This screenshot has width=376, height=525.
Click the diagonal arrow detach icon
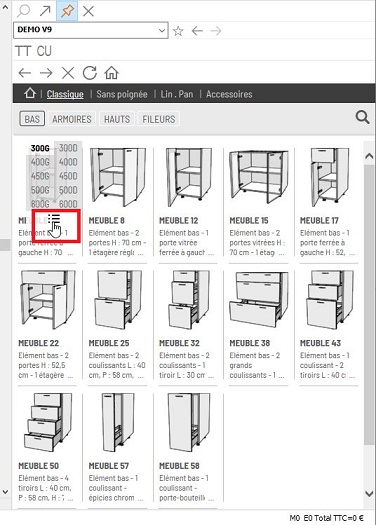[x=45, y=11]
